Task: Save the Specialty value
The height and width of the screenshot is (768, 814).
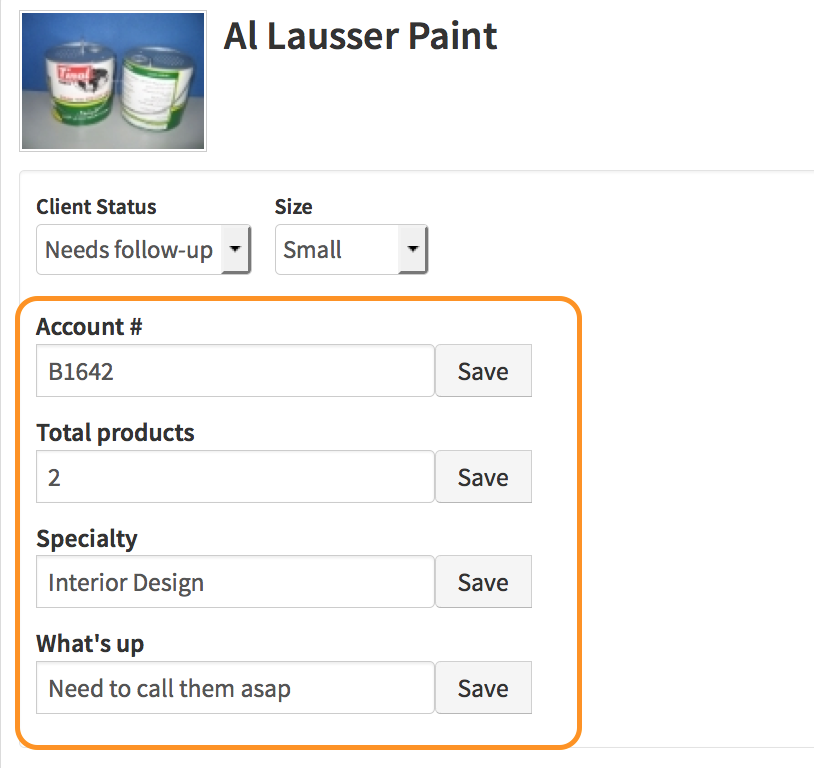Action: [x=483, y=583]
